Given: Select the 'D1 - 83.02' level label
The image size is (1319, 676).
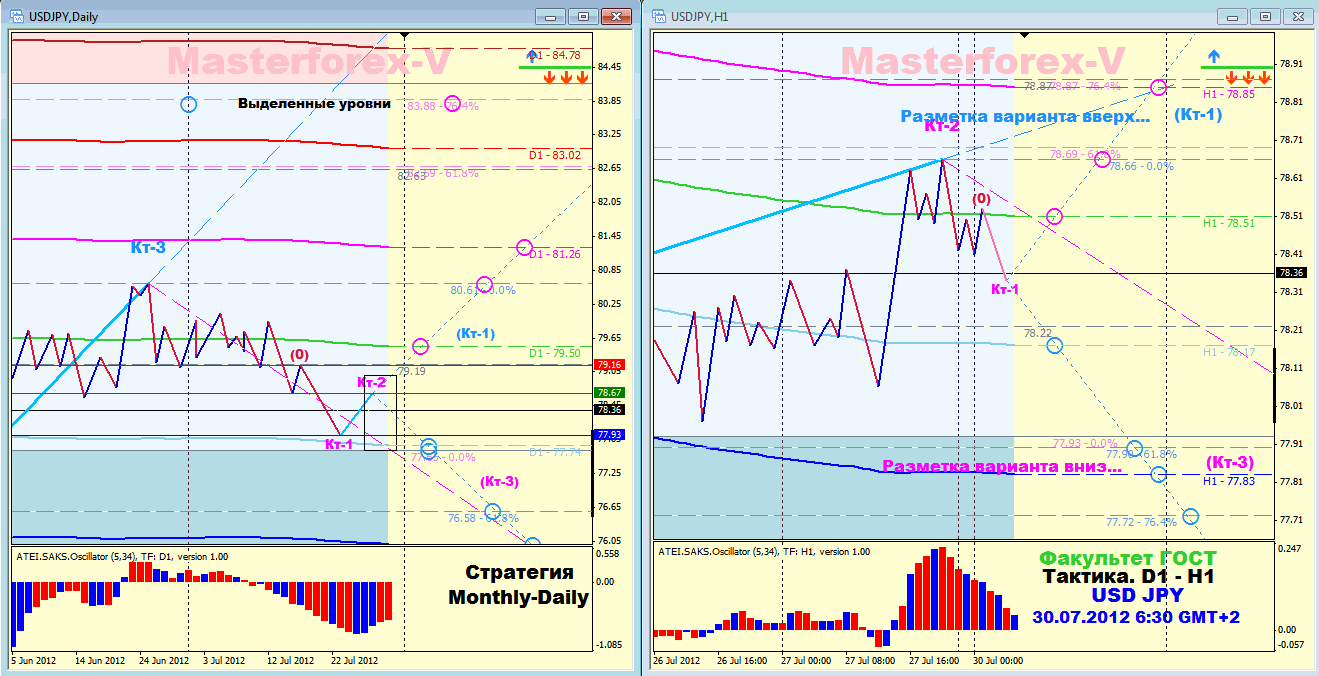Looking at the screenshot, I should click(x=555, y=155).
